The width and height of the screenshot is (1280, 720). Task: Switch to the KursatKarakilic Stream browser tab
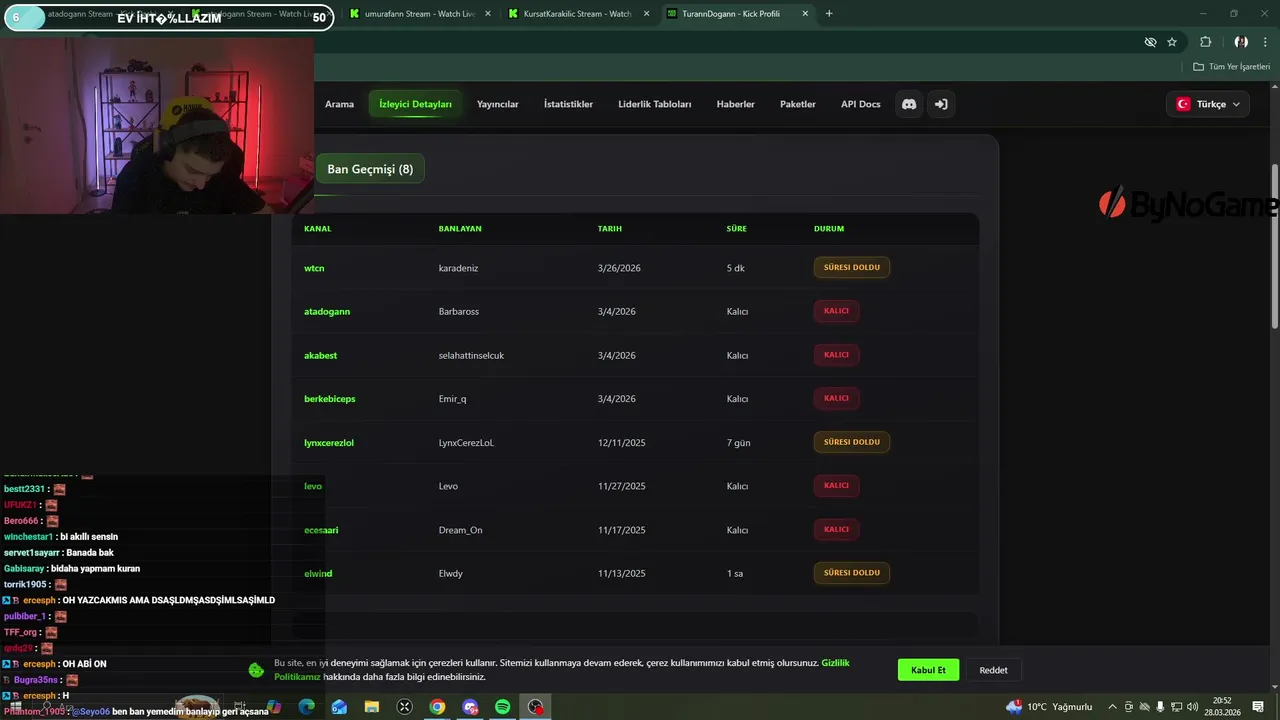[x=577, y=14]
